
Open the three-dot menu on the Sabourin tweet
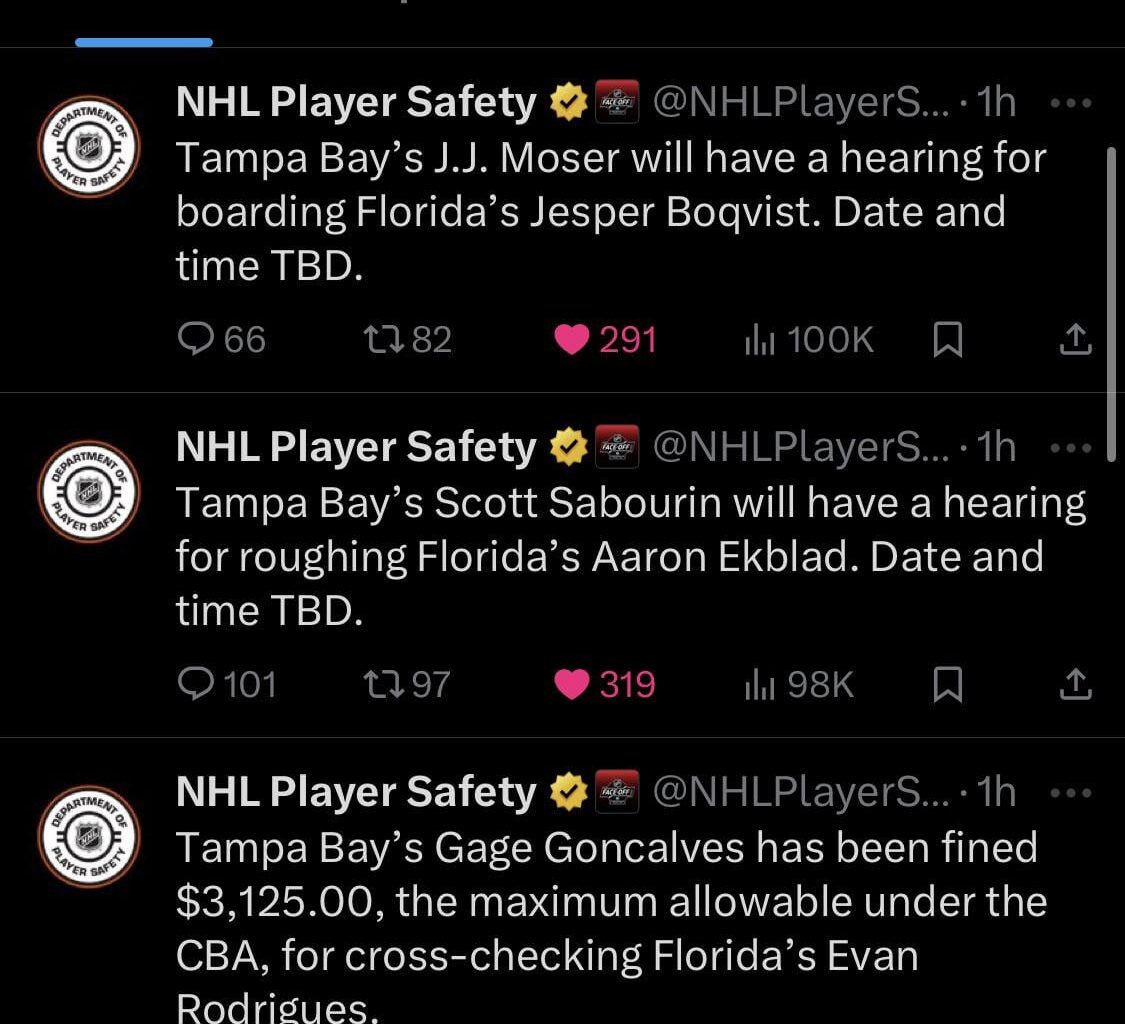coord(1072,446)
